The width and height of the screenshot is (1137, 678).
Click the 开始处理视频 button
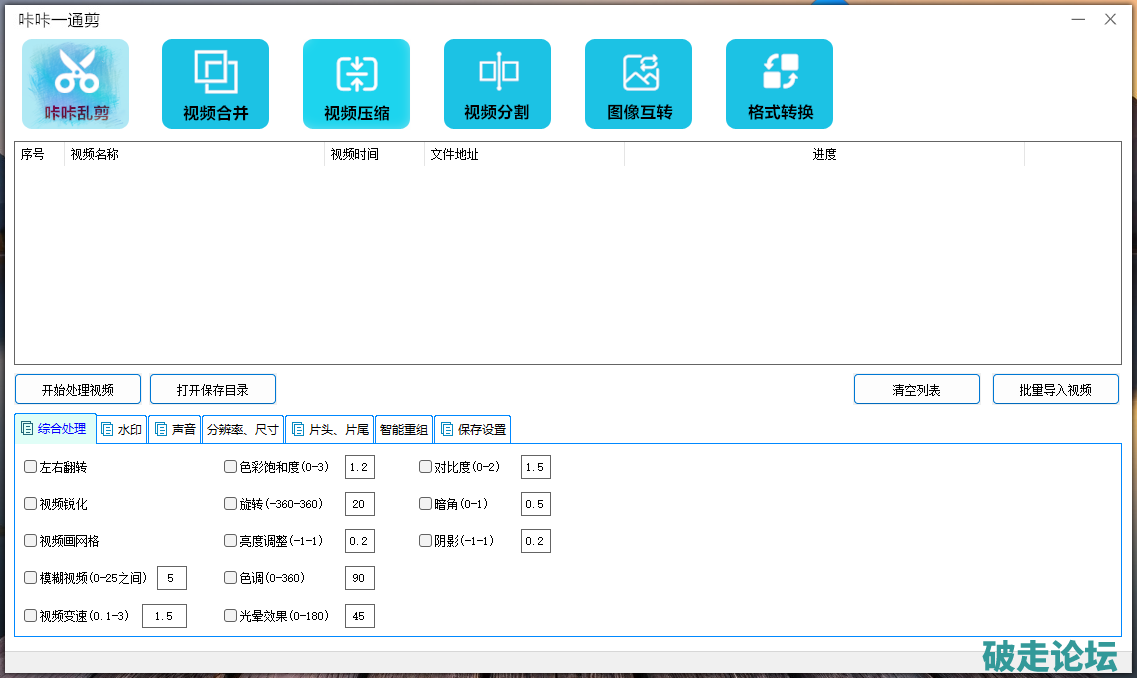(78, 390)
